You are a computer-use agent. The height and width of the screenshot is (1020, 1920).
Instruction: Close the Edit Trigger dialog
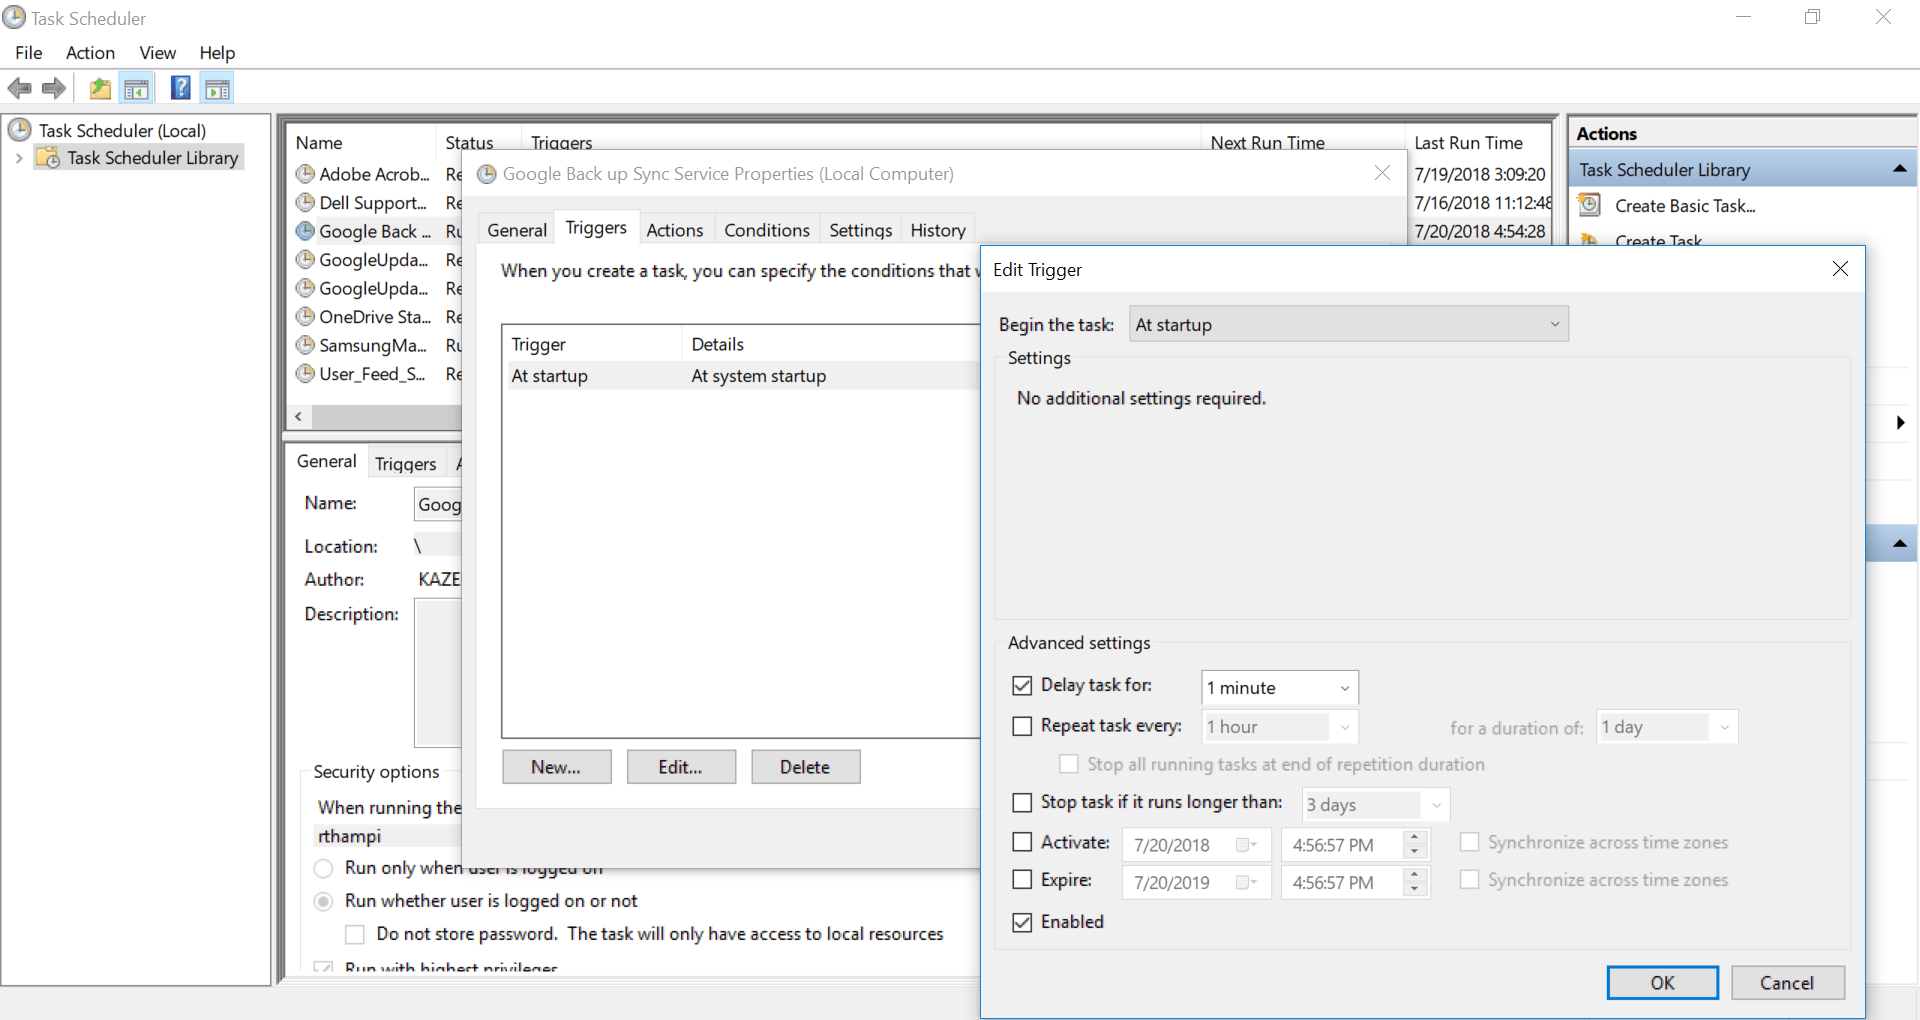(1840, 269)
